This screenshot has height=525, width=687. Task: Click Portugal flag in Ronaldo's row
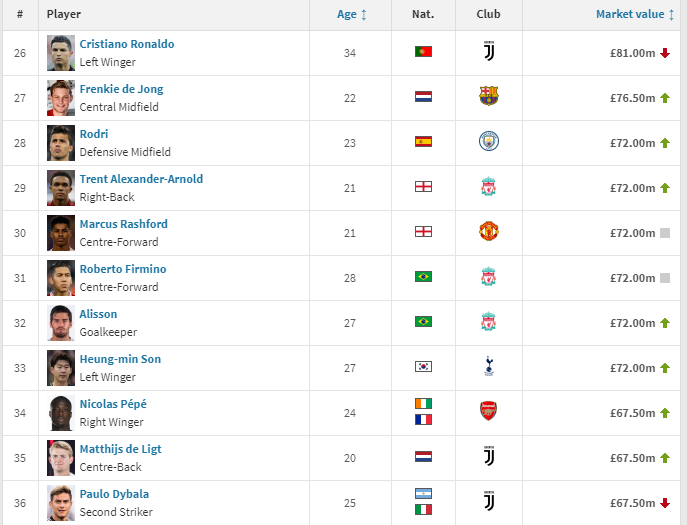point(423,52)
